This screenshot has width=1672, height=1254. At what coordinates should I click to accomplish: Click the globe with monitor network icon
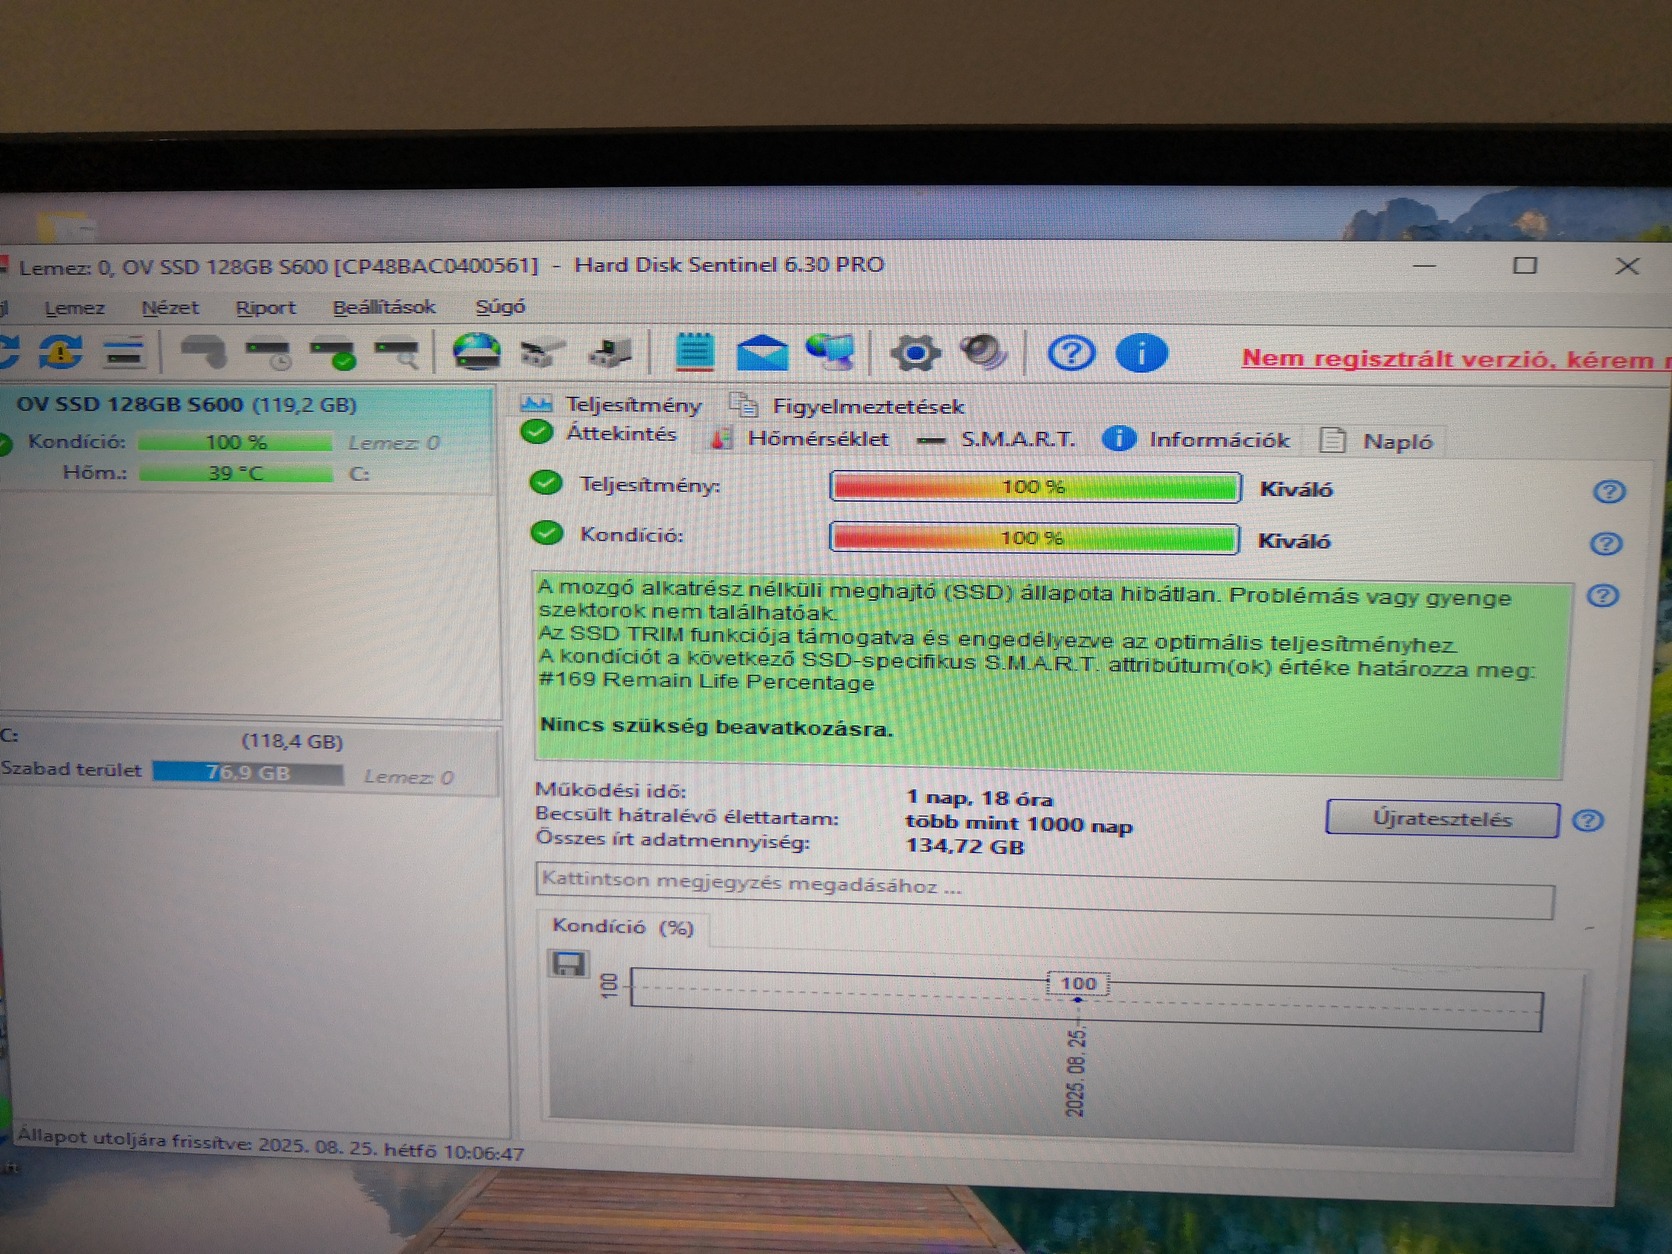click(830, 352)
